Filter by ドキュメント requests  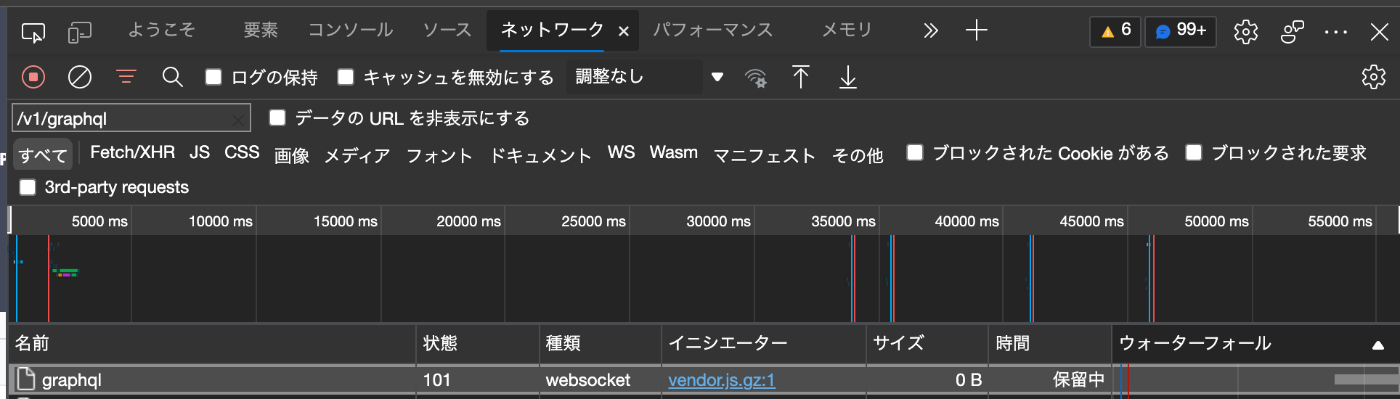pos(541,155)
